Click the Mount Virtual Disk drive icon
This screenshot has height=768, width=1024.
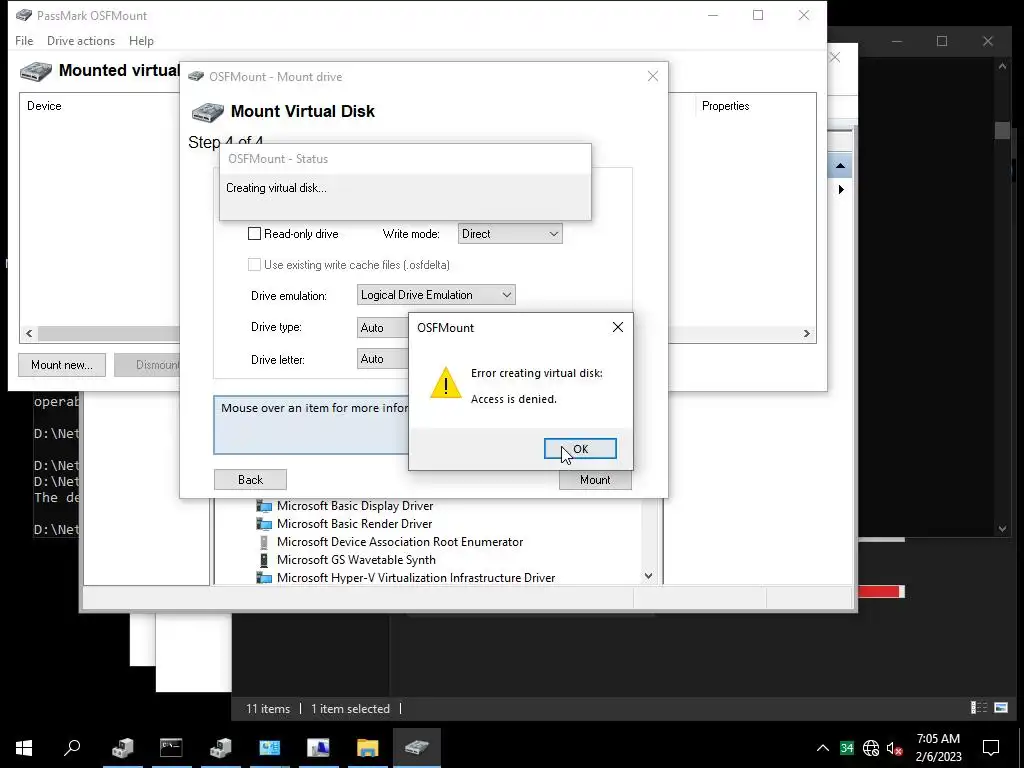[208, 112]
